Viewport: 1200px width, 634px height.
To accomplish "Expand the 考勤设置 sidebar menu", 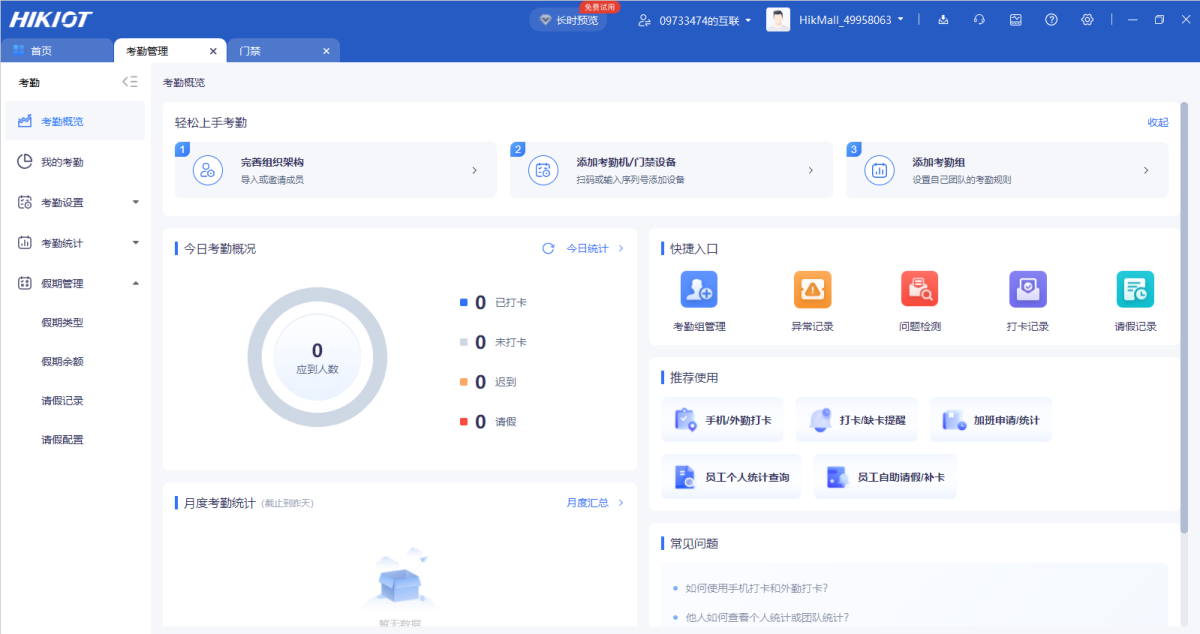I will [136, 202].
